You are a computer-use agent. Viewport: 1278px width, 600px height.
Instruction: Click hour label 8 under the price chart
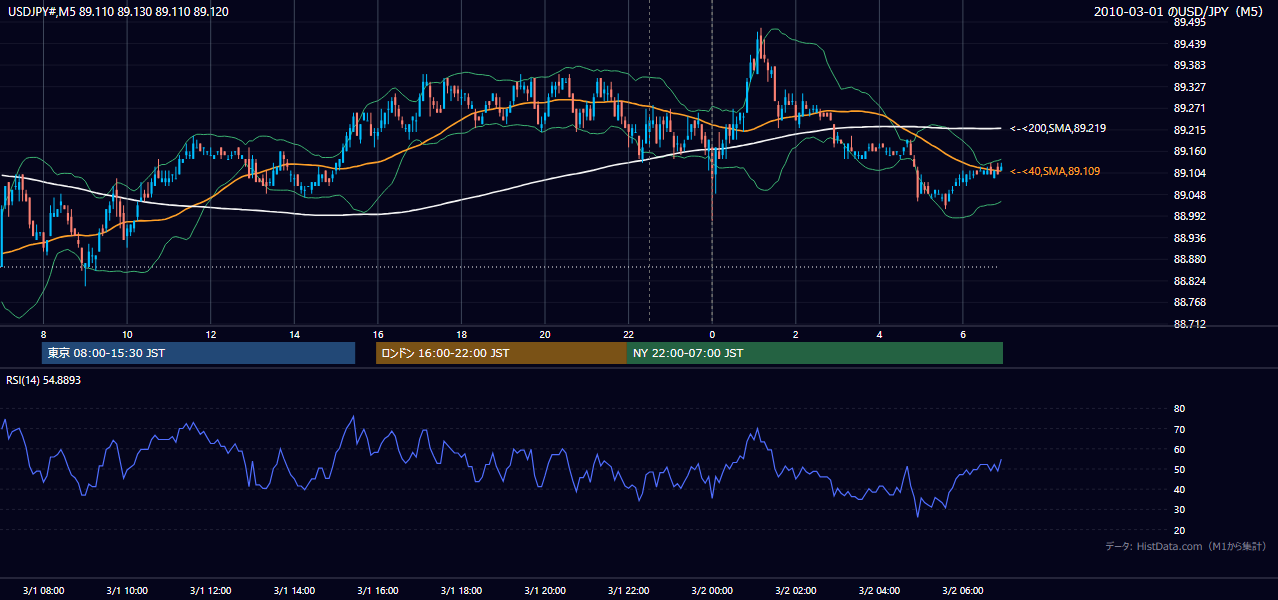click(43, 334)
